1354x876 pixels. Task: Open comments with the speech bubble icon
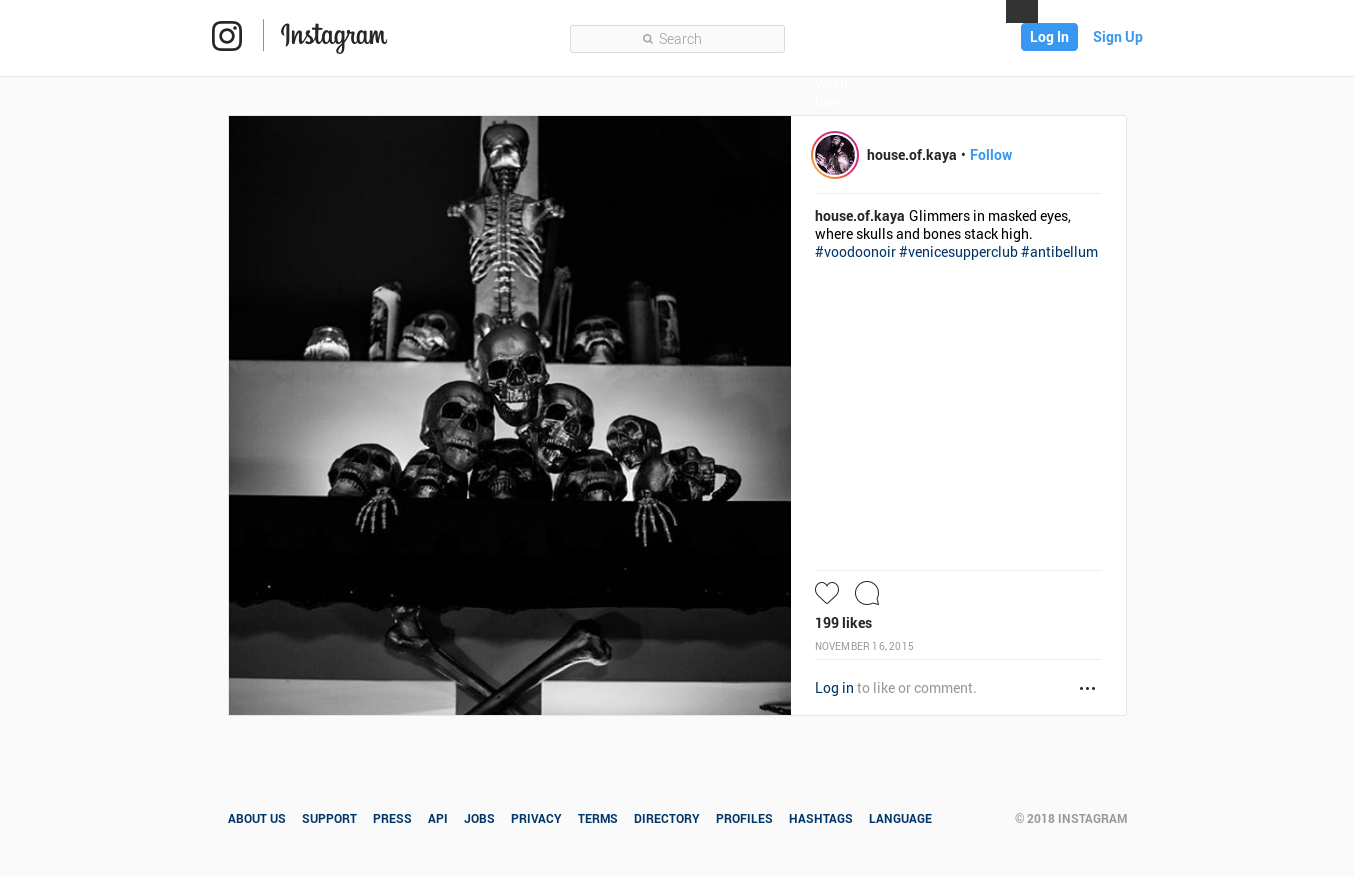point(867,593)
